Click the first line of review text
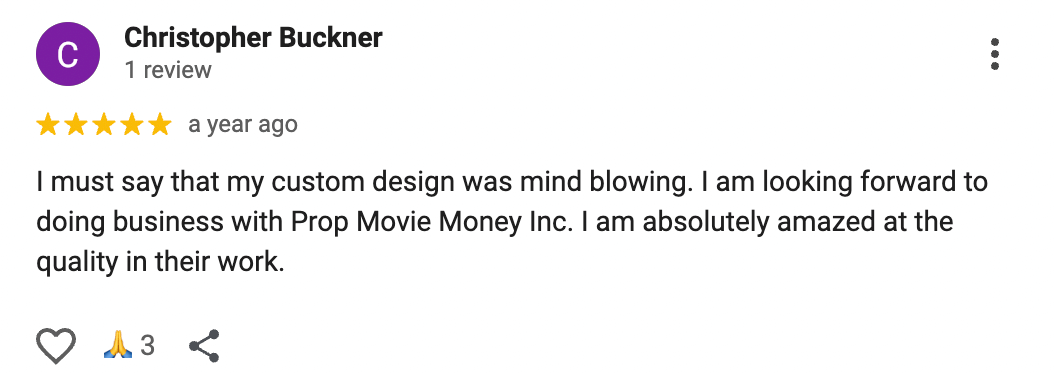1054x373 pixels. (512, 183)
